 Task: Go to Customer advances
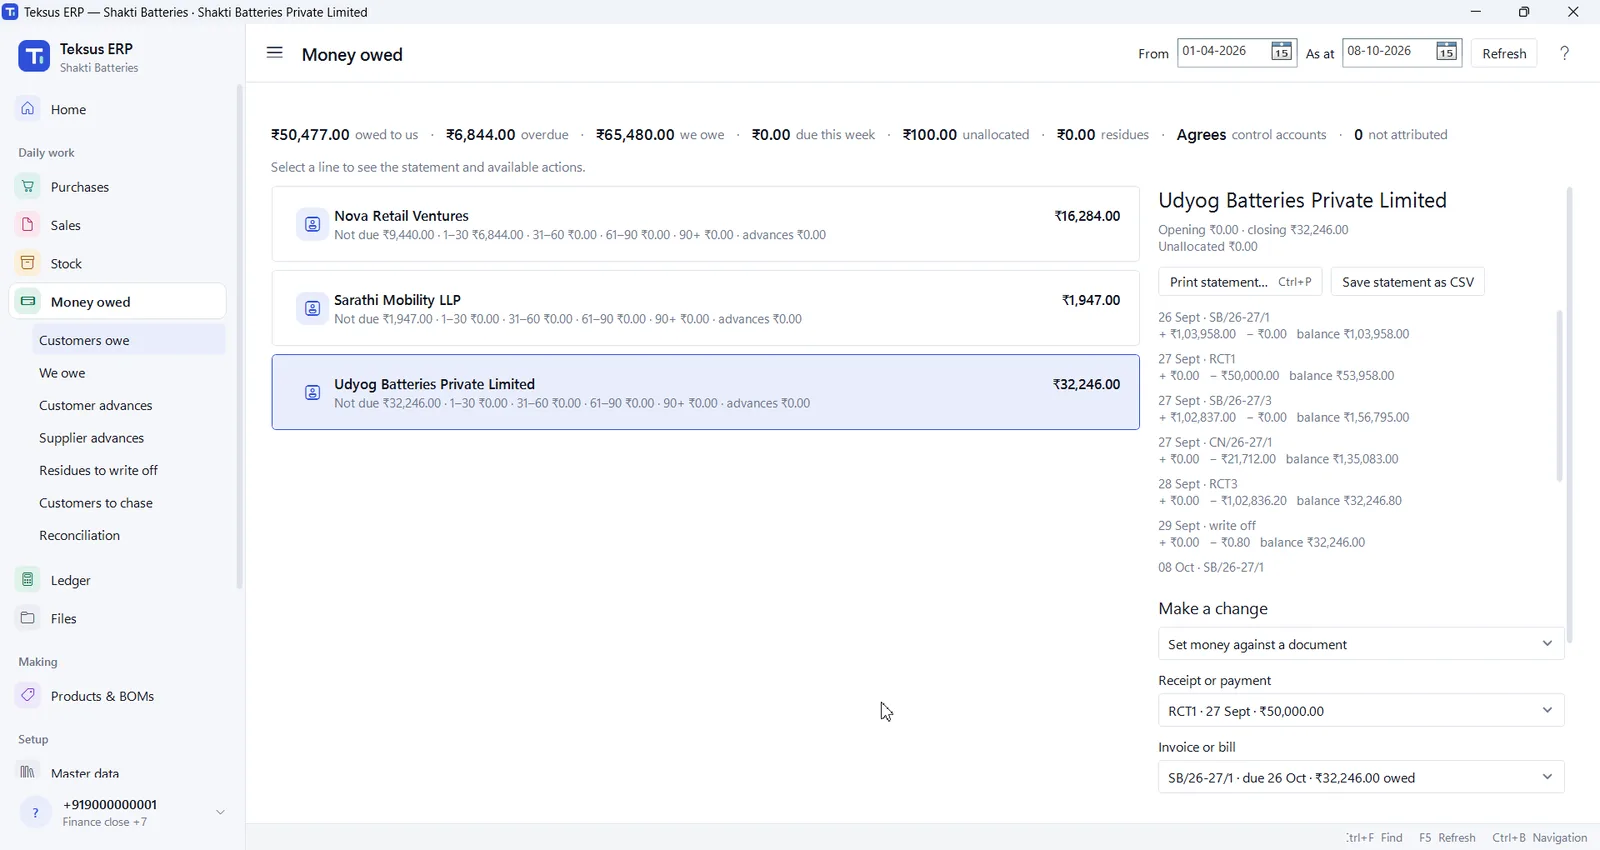[x=129, y=405]
